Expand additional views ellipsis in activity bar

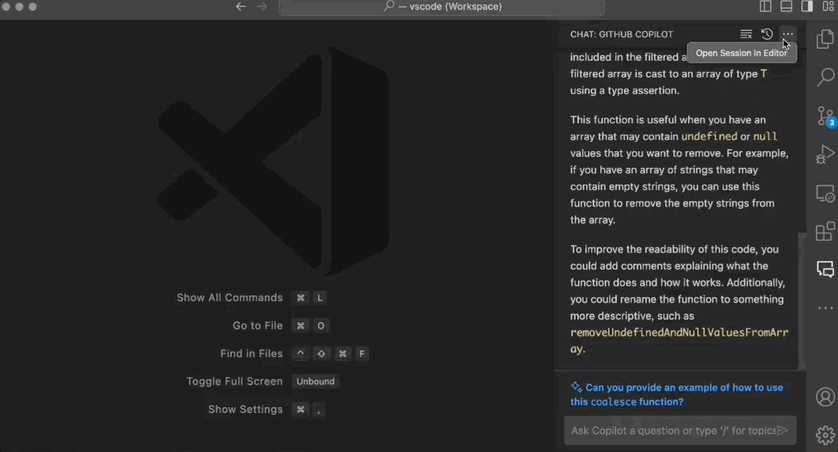[x=825, y=308]
